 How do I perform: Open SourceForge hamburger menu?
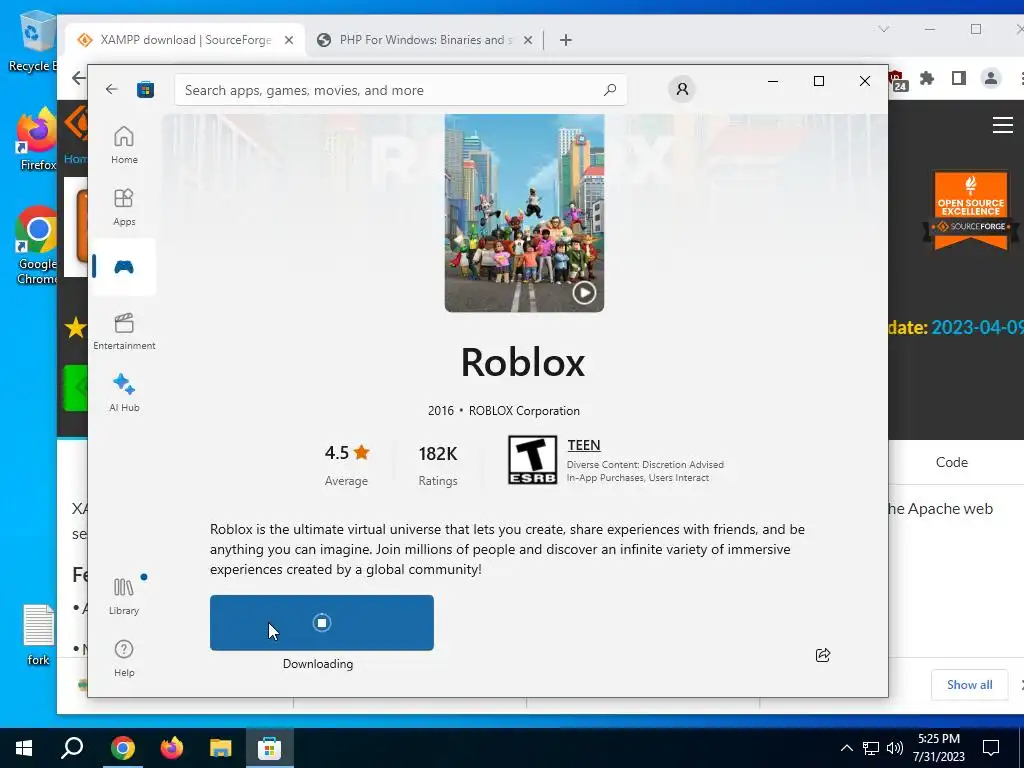pos(1002,125)
